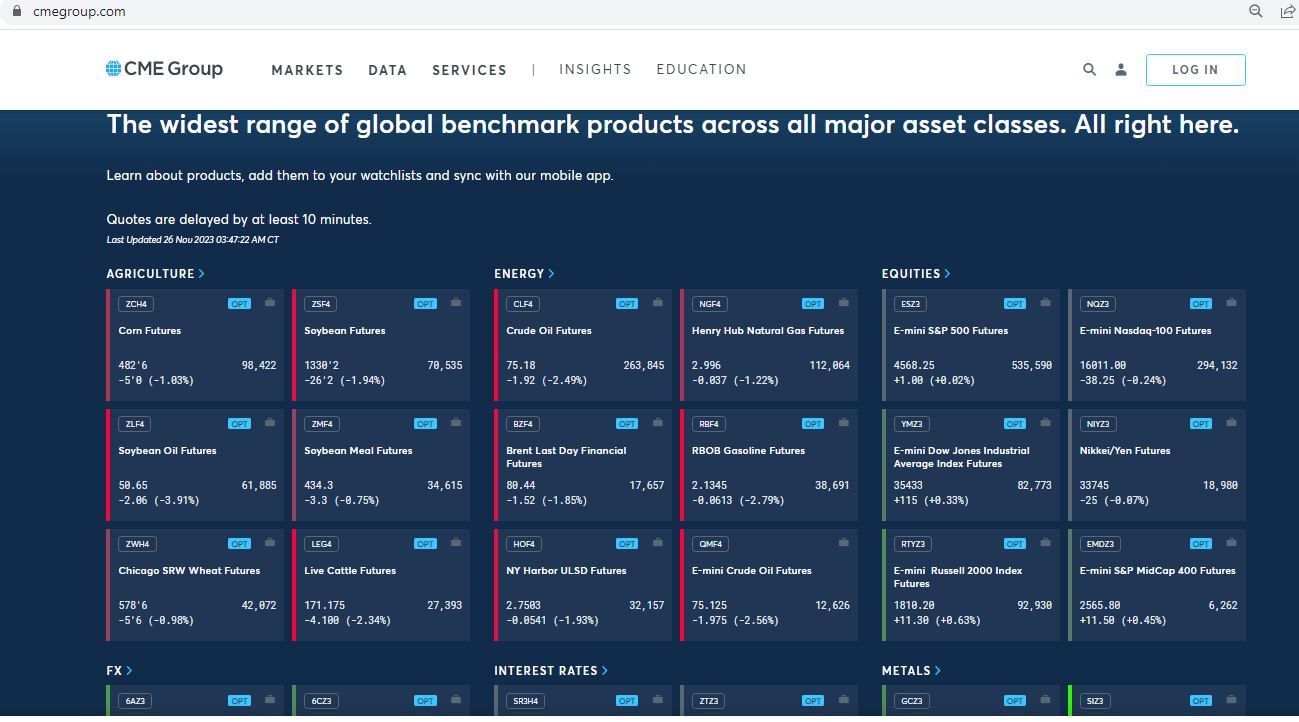
Task: Open site search magnifier icon
Action: [1089, 70]
